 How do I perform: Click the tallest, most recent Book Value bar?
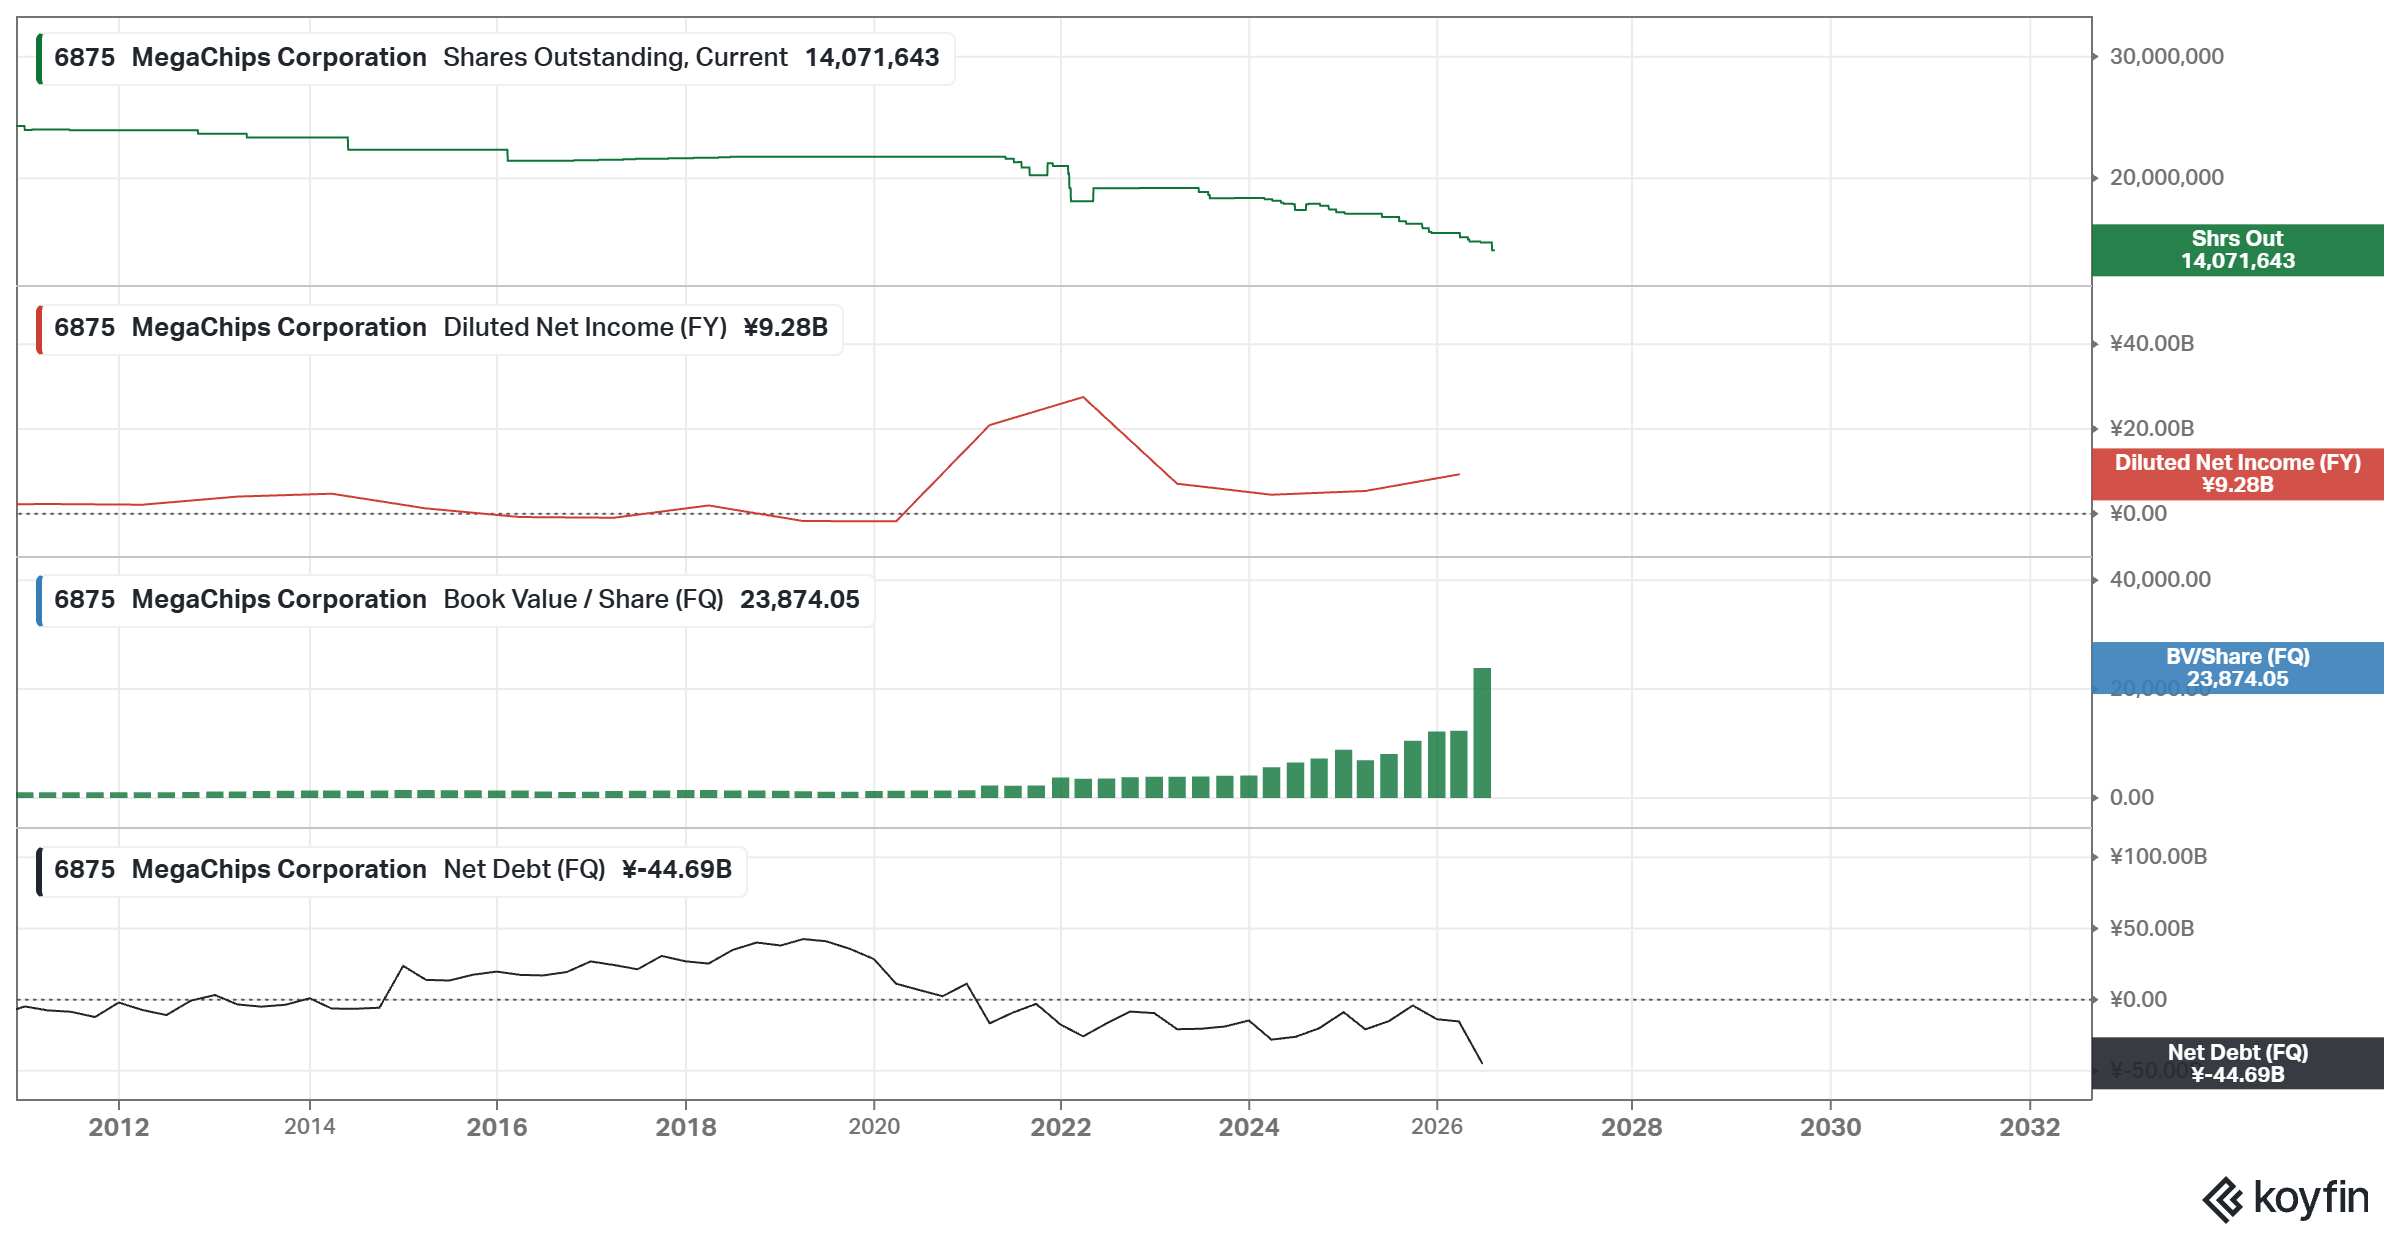coord(1482,733)
